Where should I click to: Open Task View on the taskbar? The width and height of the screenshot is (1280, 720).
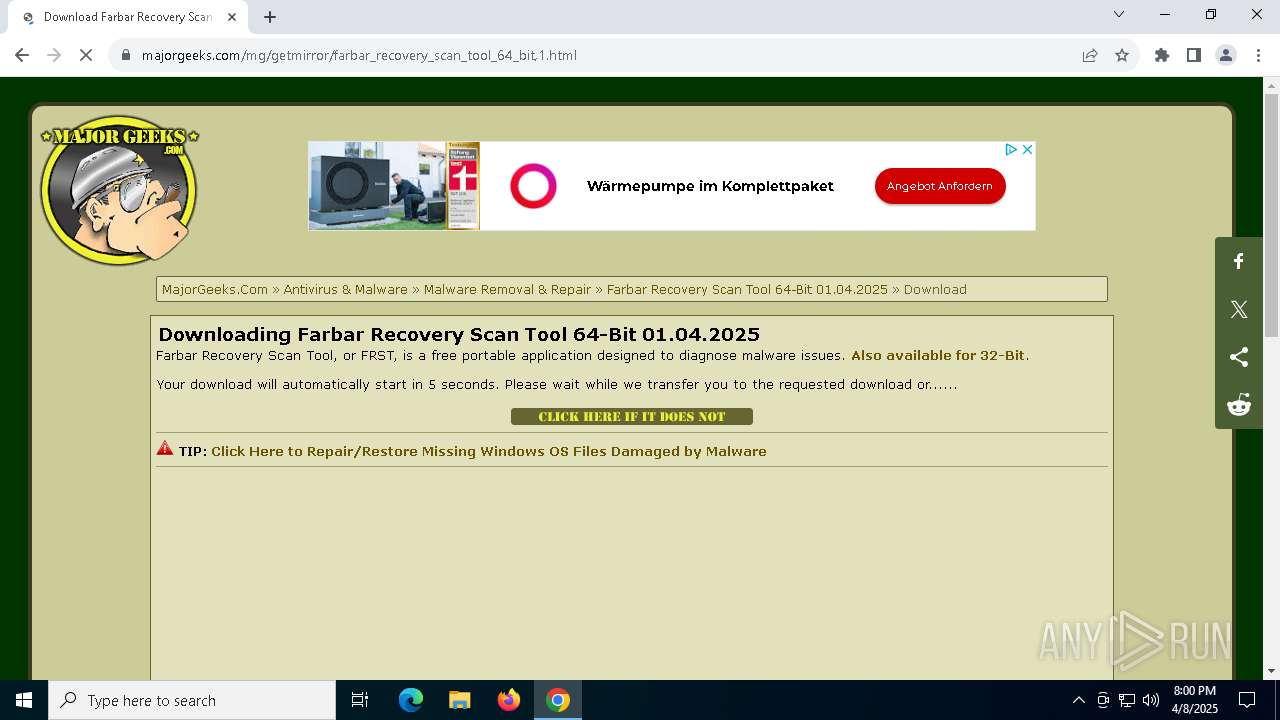coord(360,700)
